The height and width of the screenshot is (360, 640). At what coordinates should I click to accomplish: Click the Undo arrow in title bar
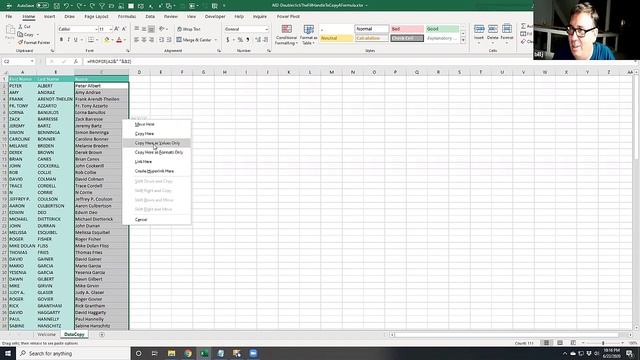pos(67,6)
